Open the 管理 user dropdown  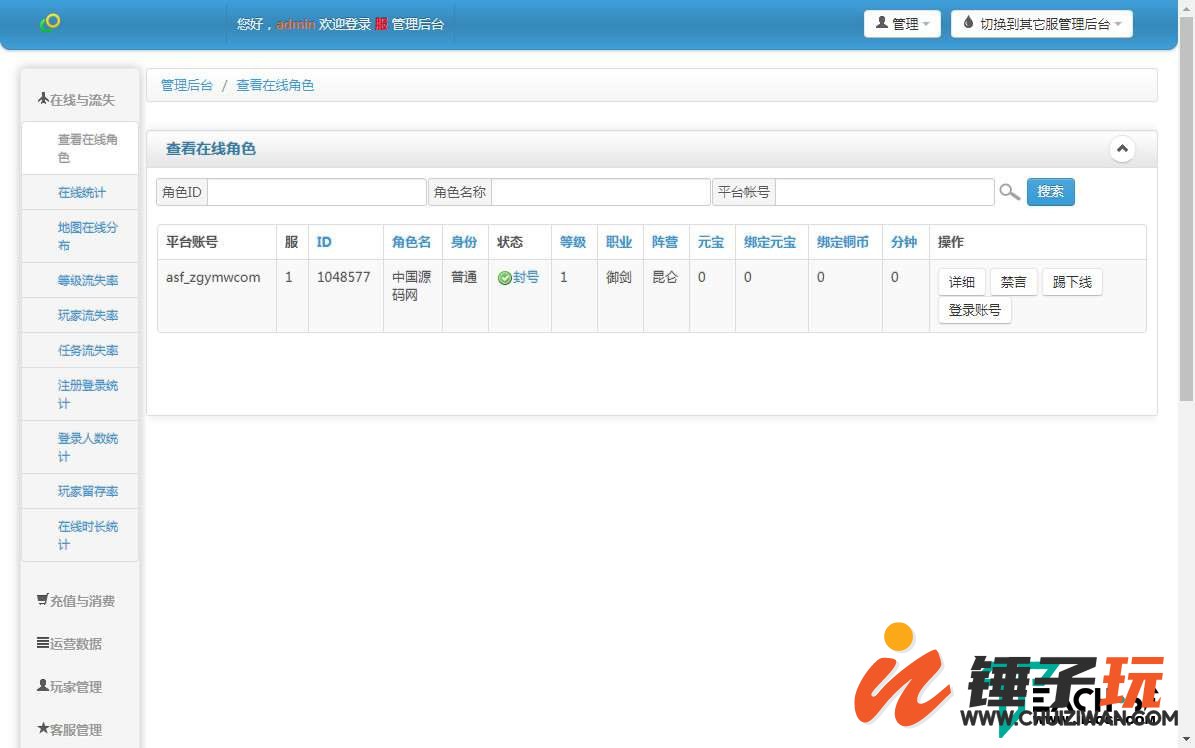(x=901, y=24)
